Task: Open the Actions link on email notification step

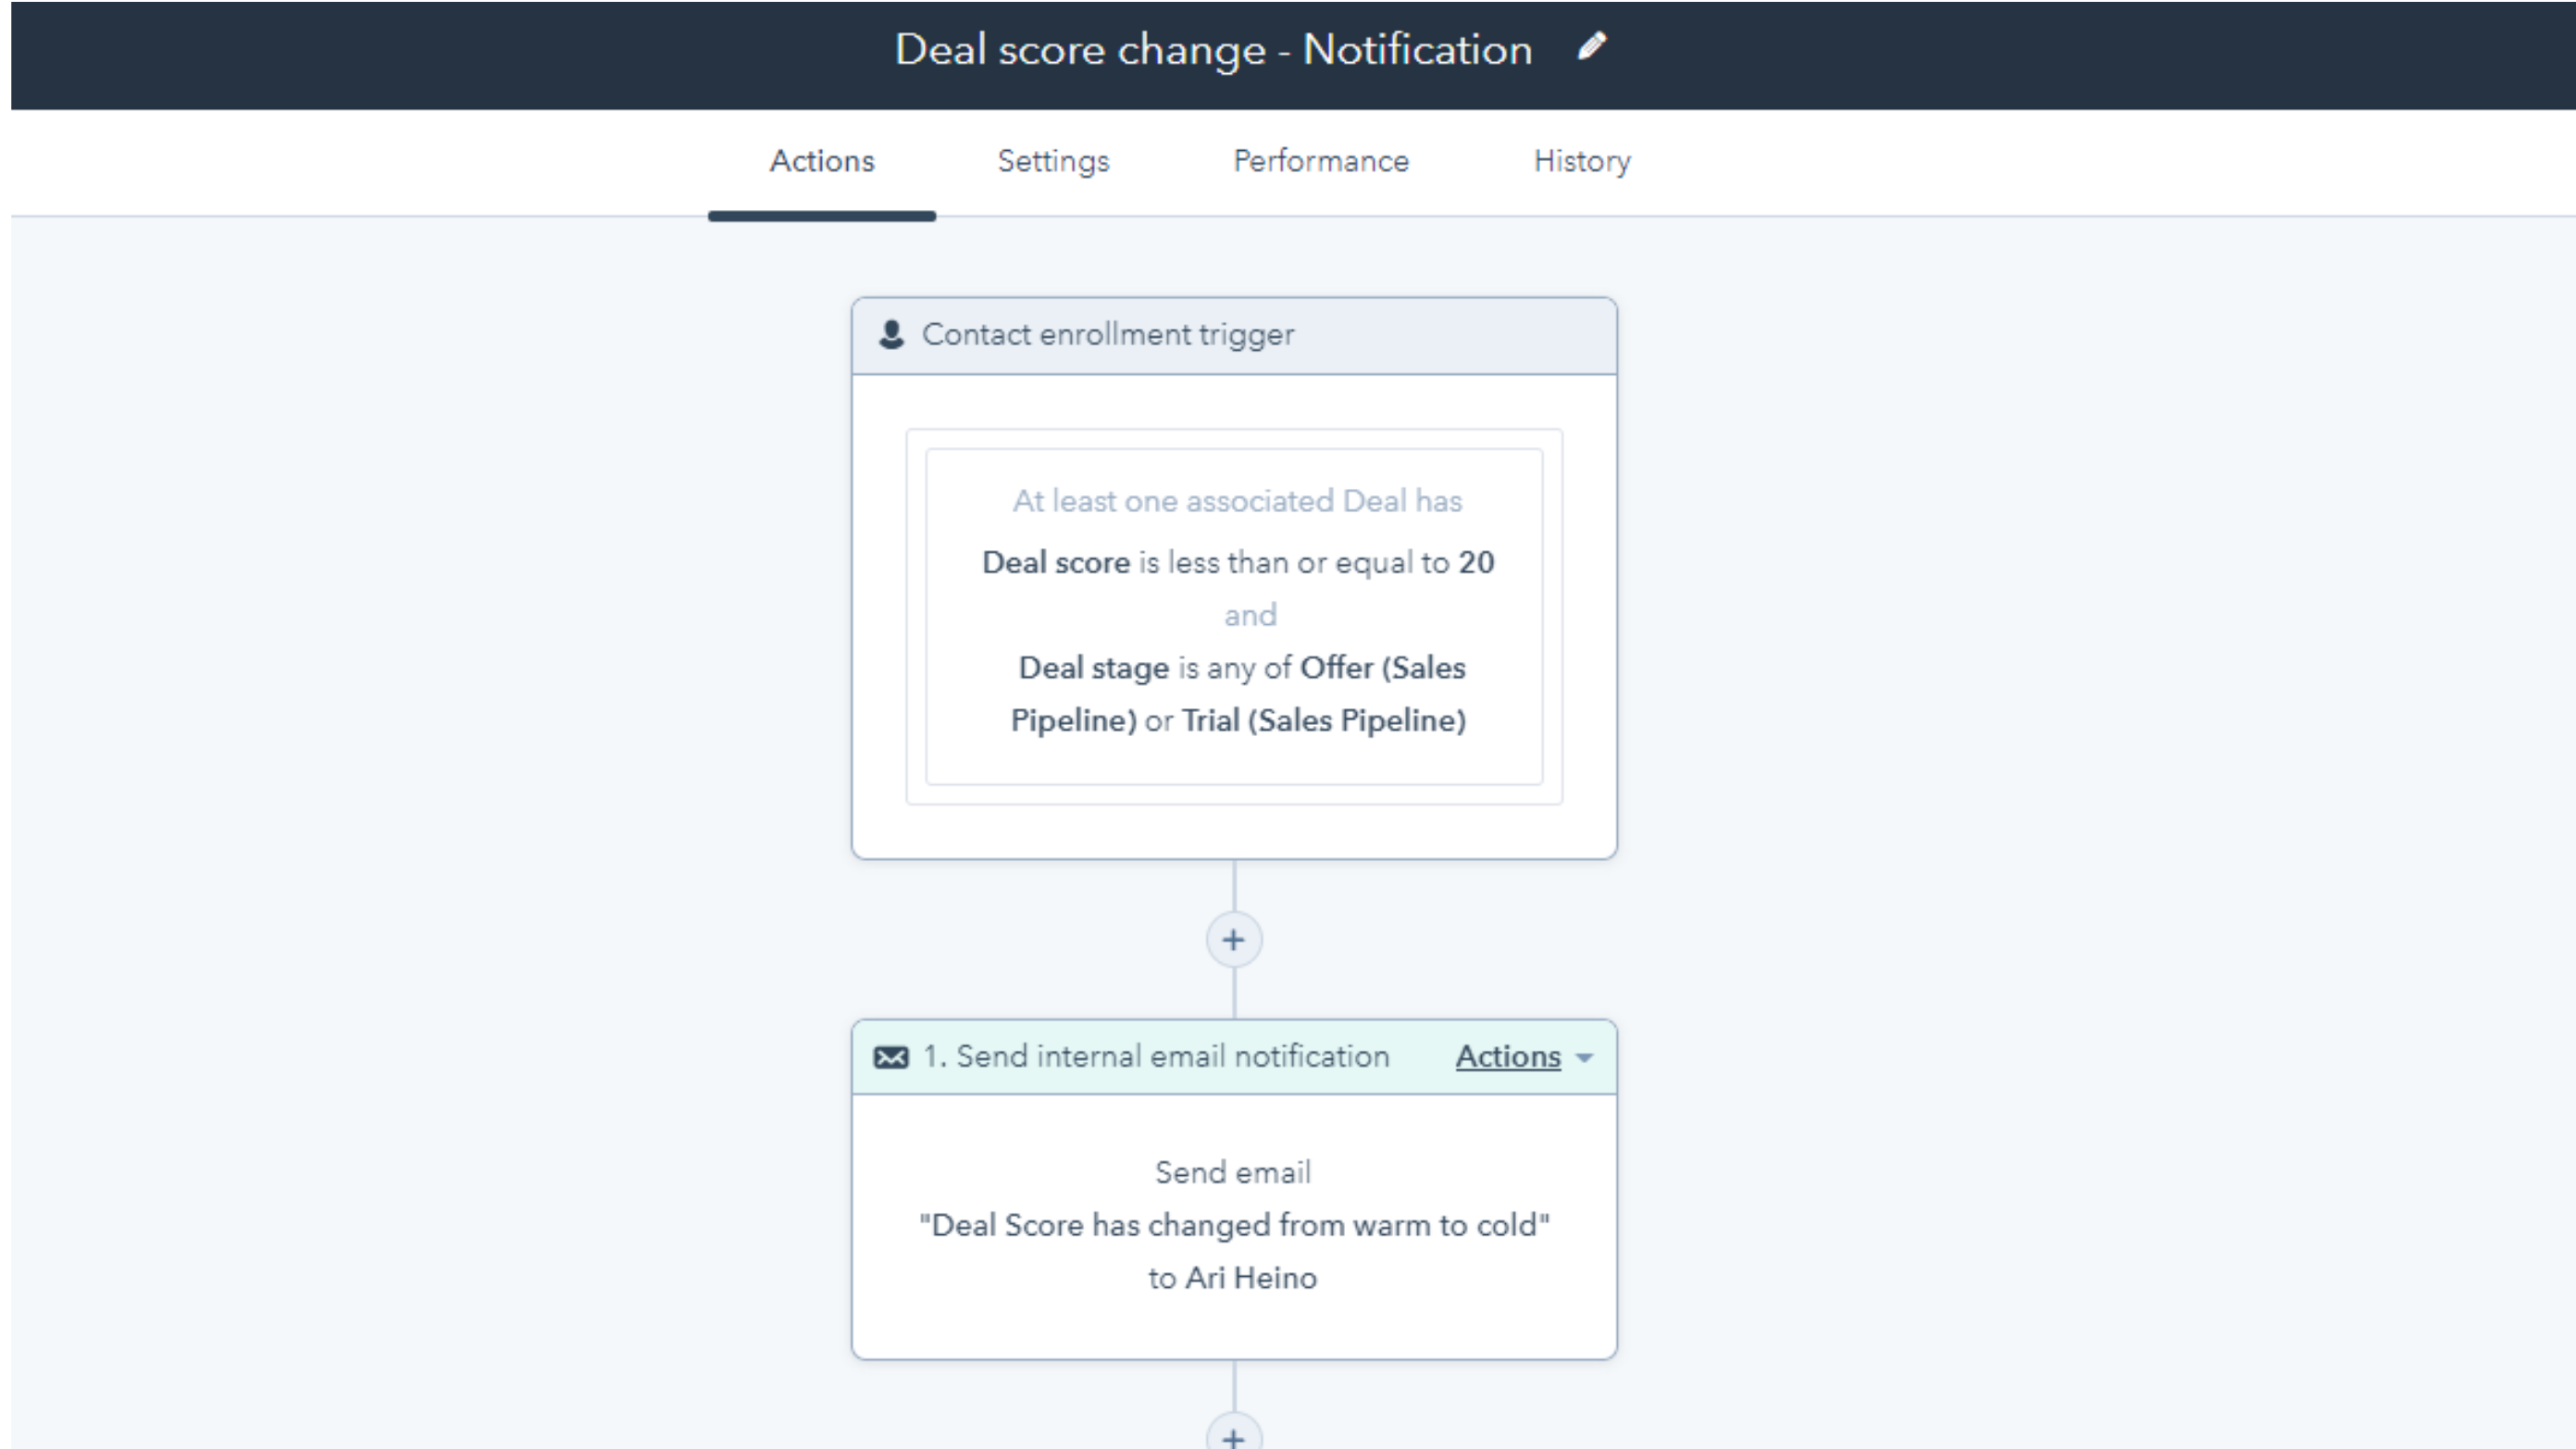Action: [x=1507, y=1057]
